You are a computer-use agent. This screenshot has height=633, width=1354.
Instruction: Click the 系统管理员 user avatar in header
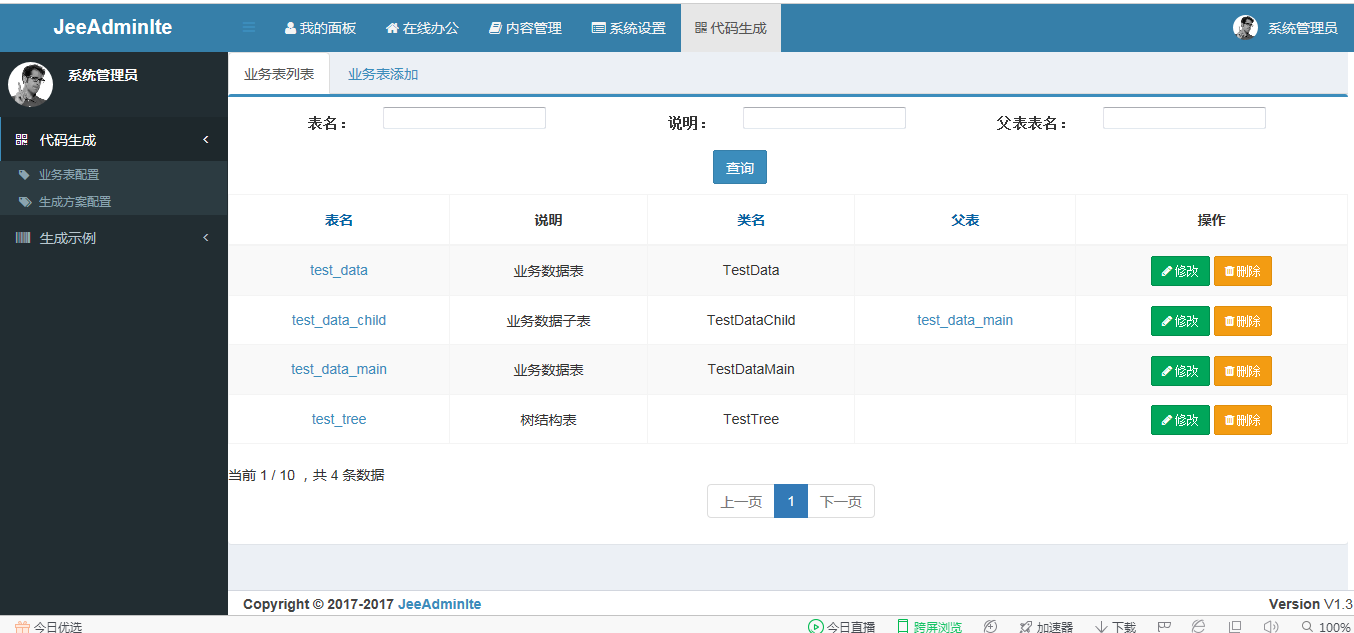(x=1245, y=28)
